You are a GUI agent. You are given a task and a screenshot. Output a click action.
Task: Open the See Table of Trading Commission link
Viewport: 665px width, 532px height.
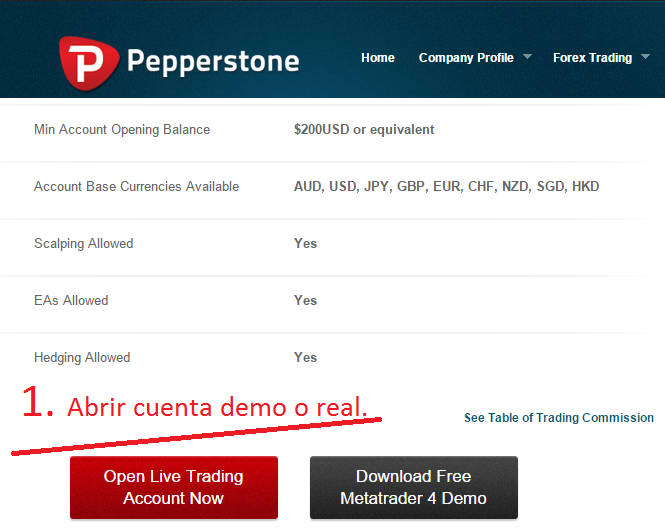click(558, 418)
